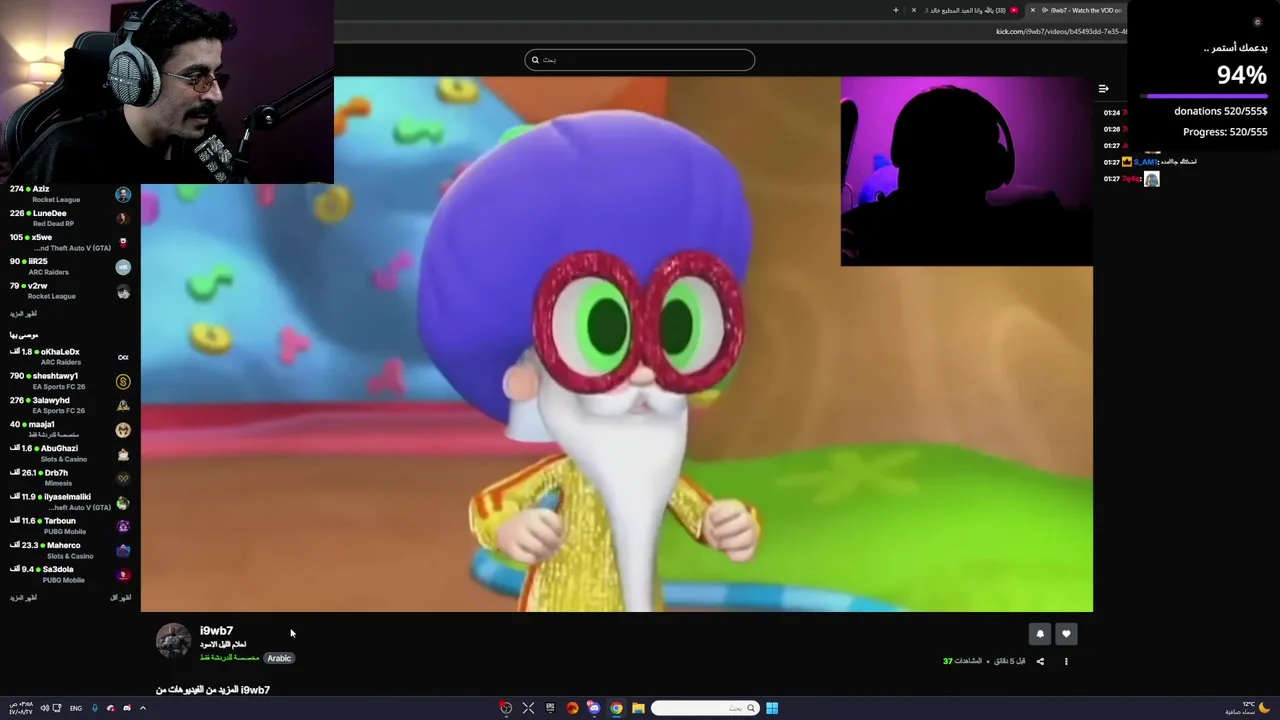Open the share icon below the video
The width and height of the screenshot is (1280, 720).
coord(1040,661)
